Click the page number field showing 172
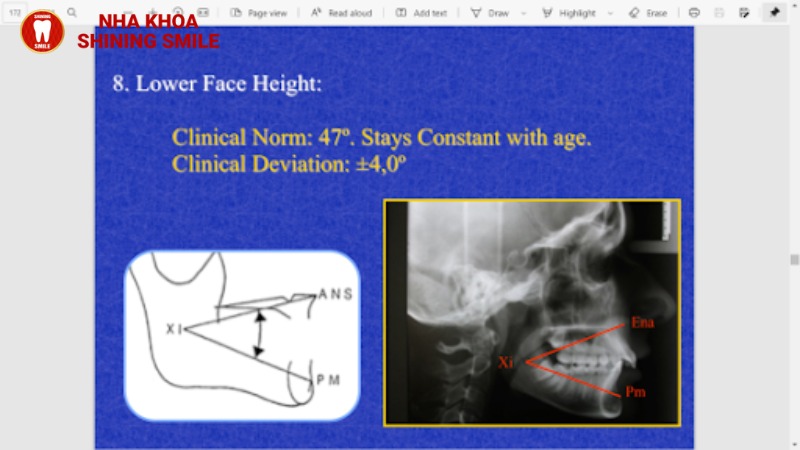Viewport: 800px width, 450px height. [x=15, y=13]
